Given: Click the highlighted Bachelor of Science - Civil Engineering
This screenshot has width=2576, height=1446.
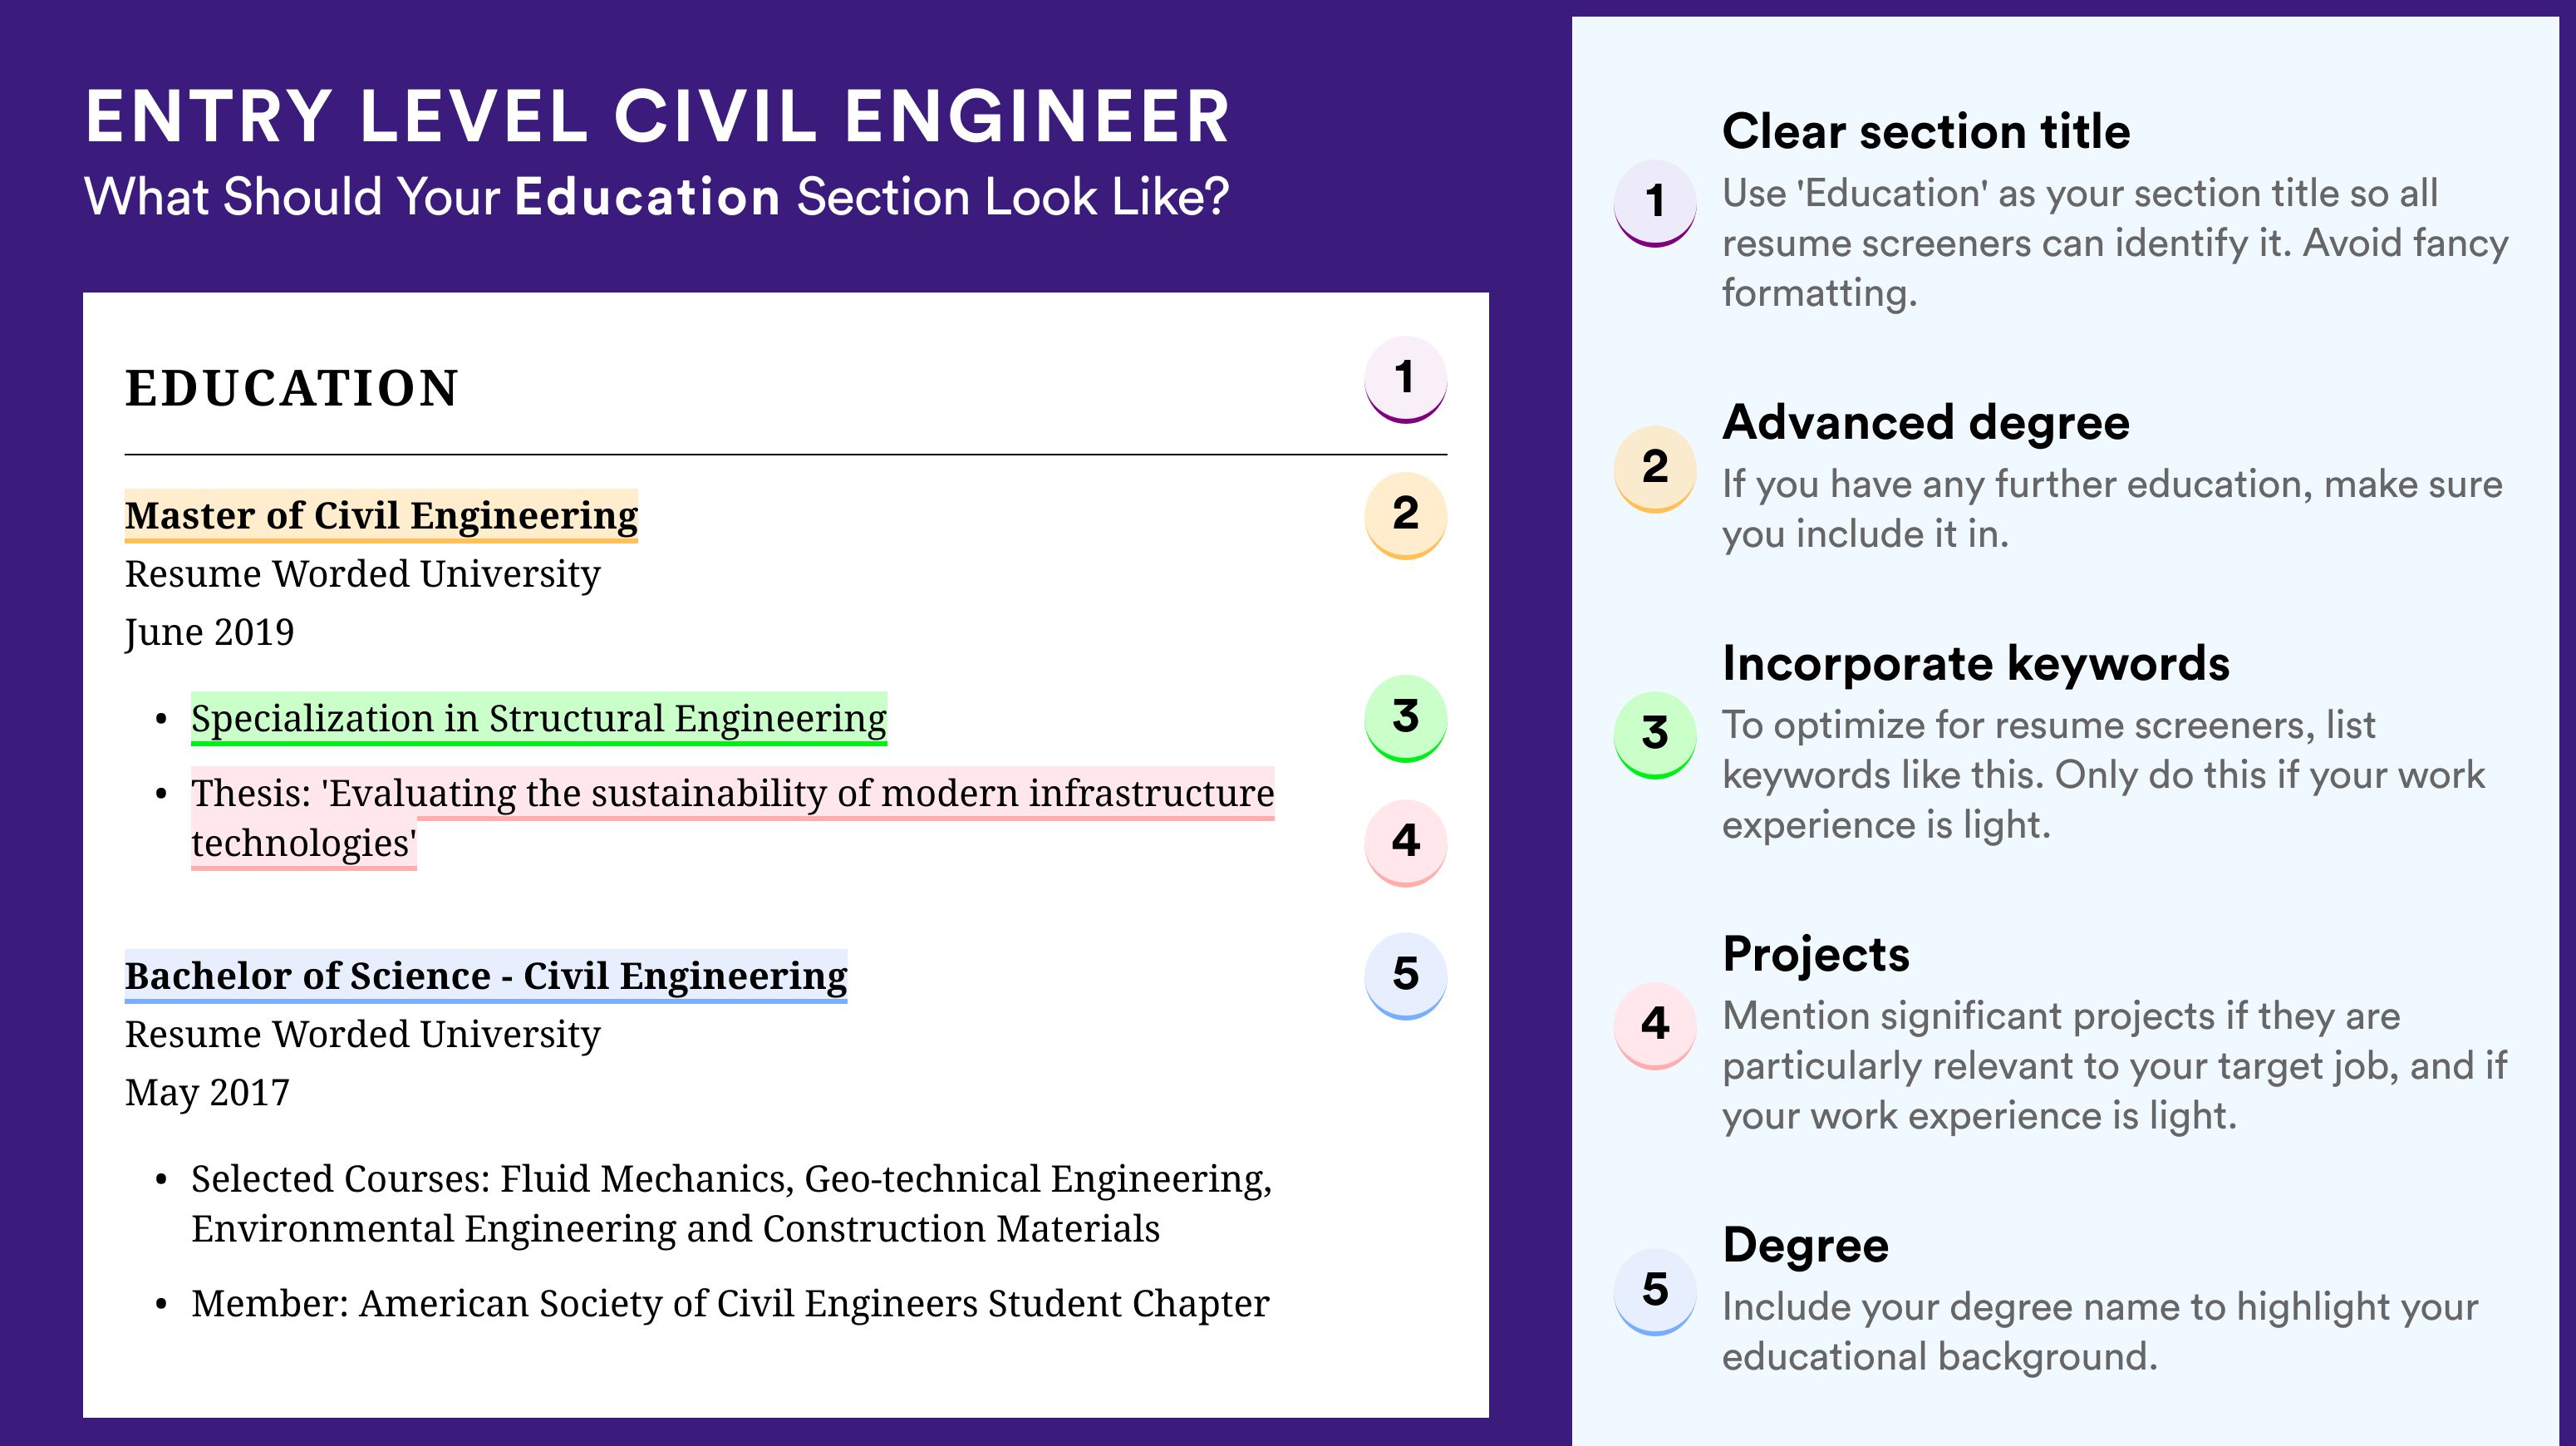Looking at the screenshot, I should point(486,976).
